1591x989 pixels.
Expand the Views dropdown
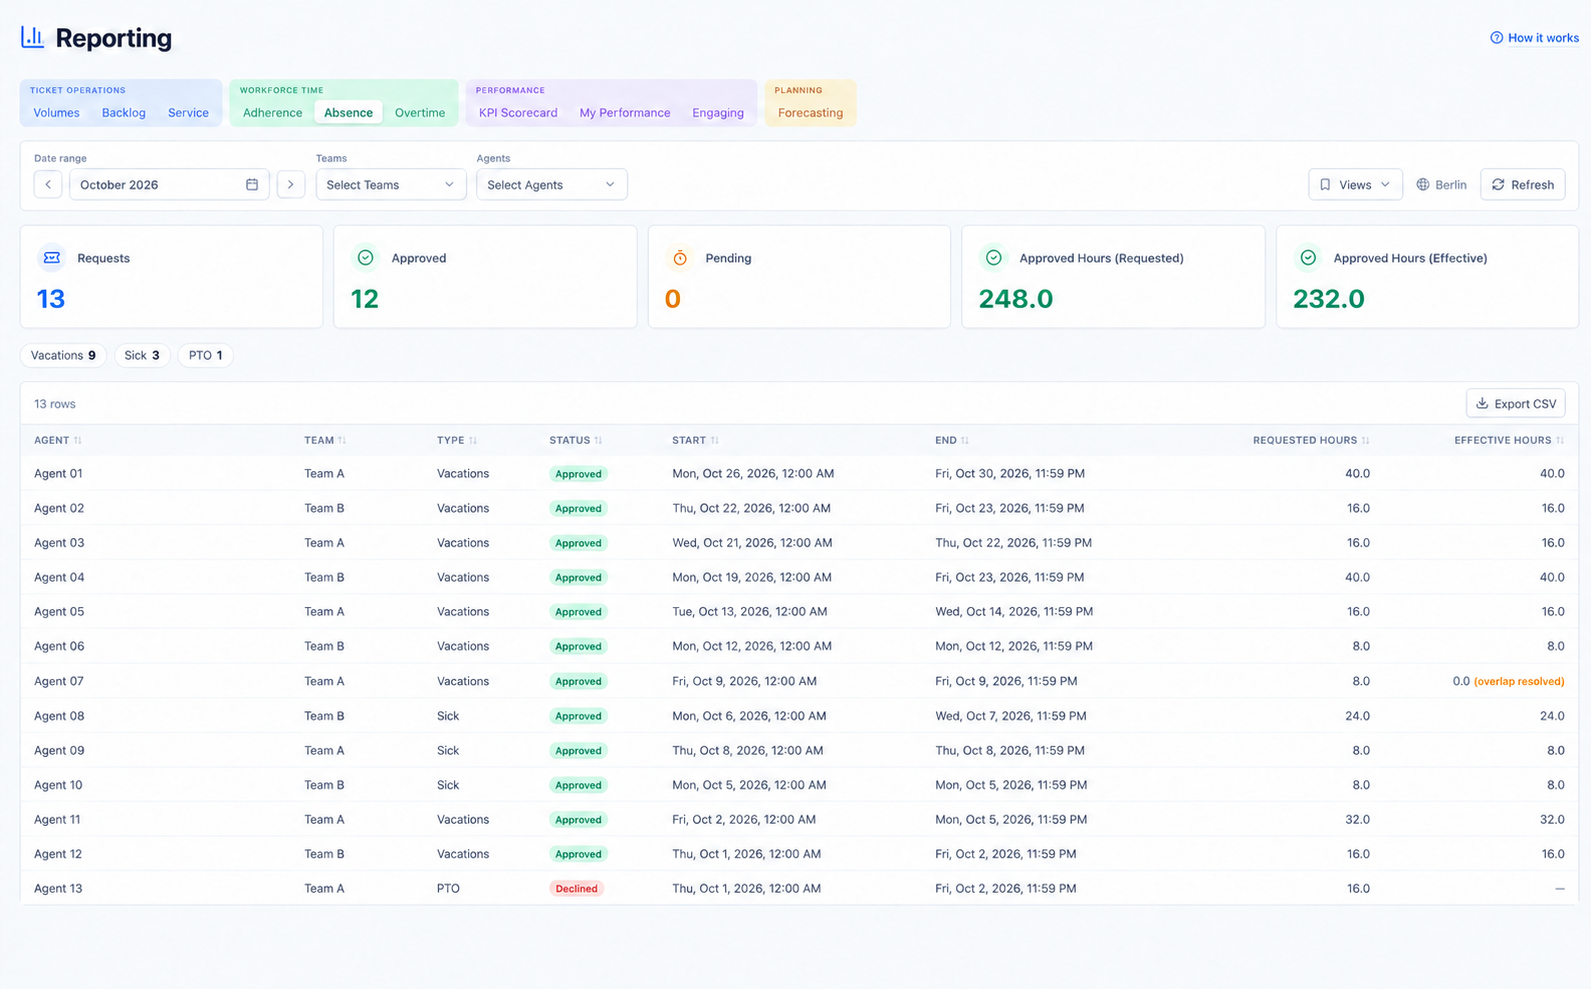(x=1355, y=185)
